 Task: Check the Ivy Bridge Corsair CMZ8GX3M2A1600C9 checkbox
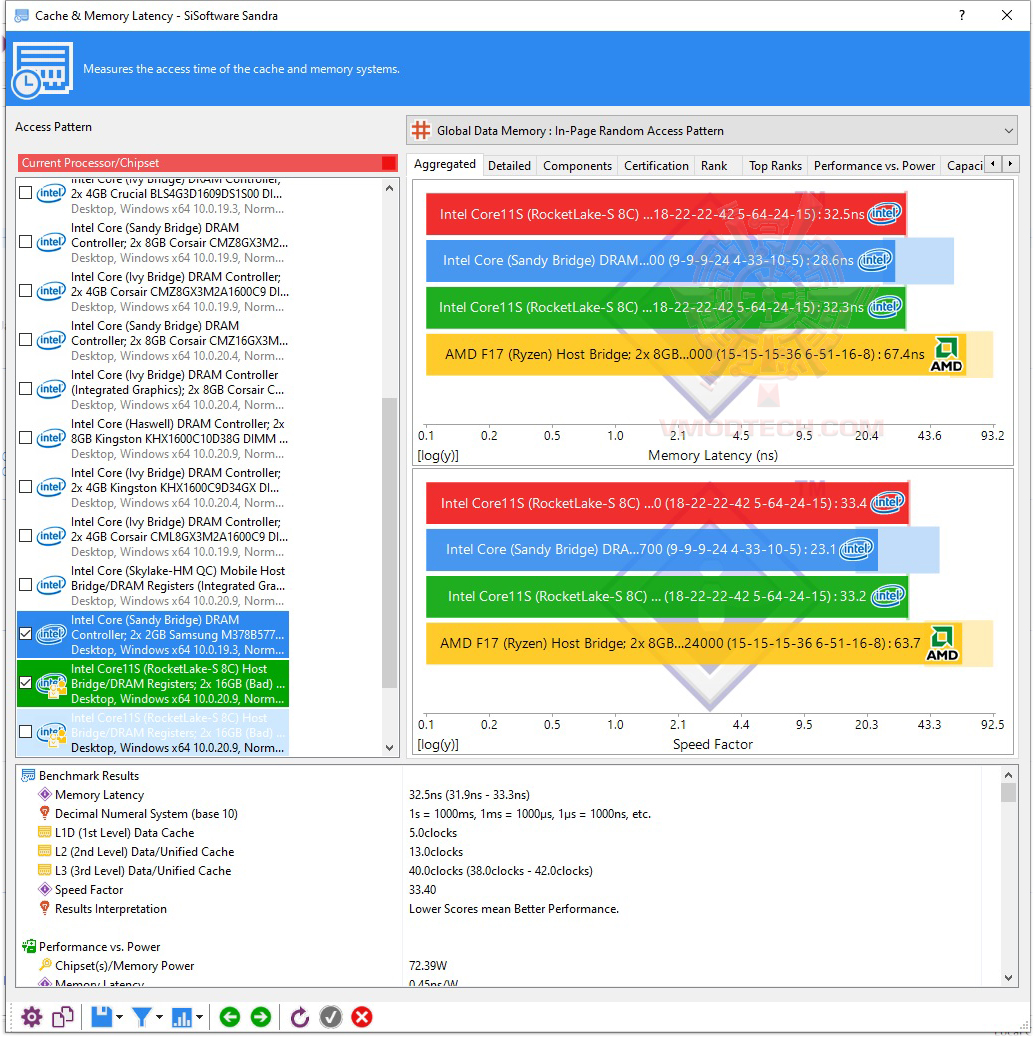pos(26,291)
